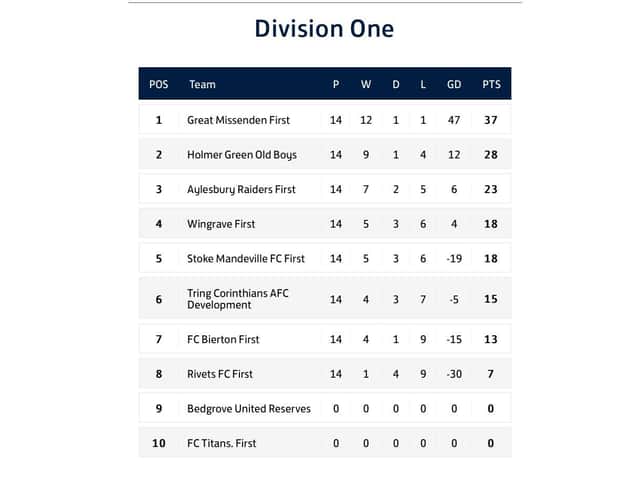The image size is (640, 479).
Task: Click Rivets FC First team name
Action: tap(220, 374)
